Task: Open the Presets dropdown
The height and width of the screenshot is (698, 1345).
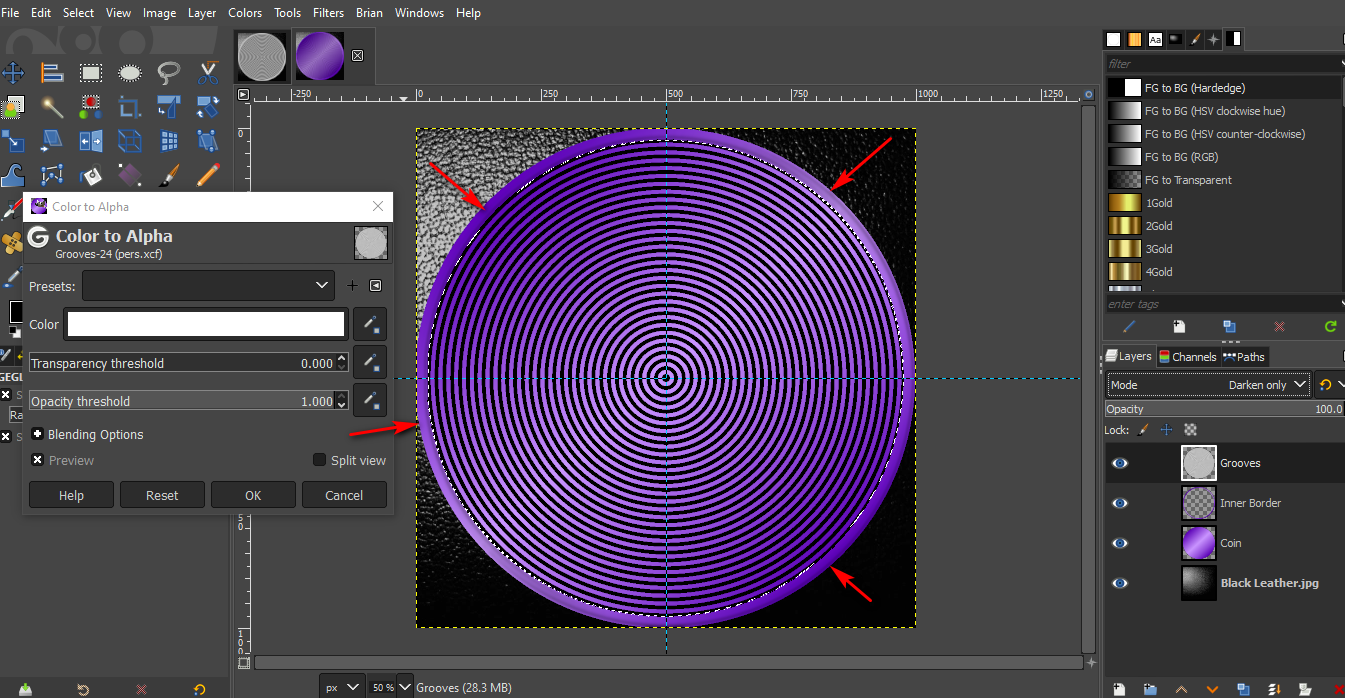Action: coord(208,285)
